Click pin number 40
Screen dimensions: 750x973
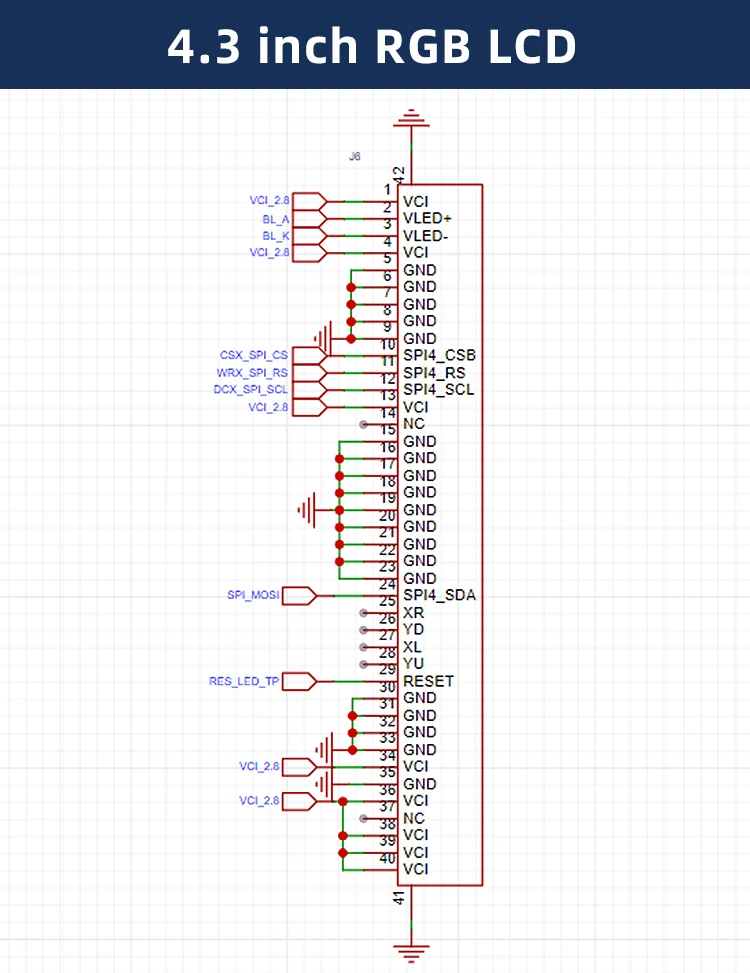pos(388,858)
